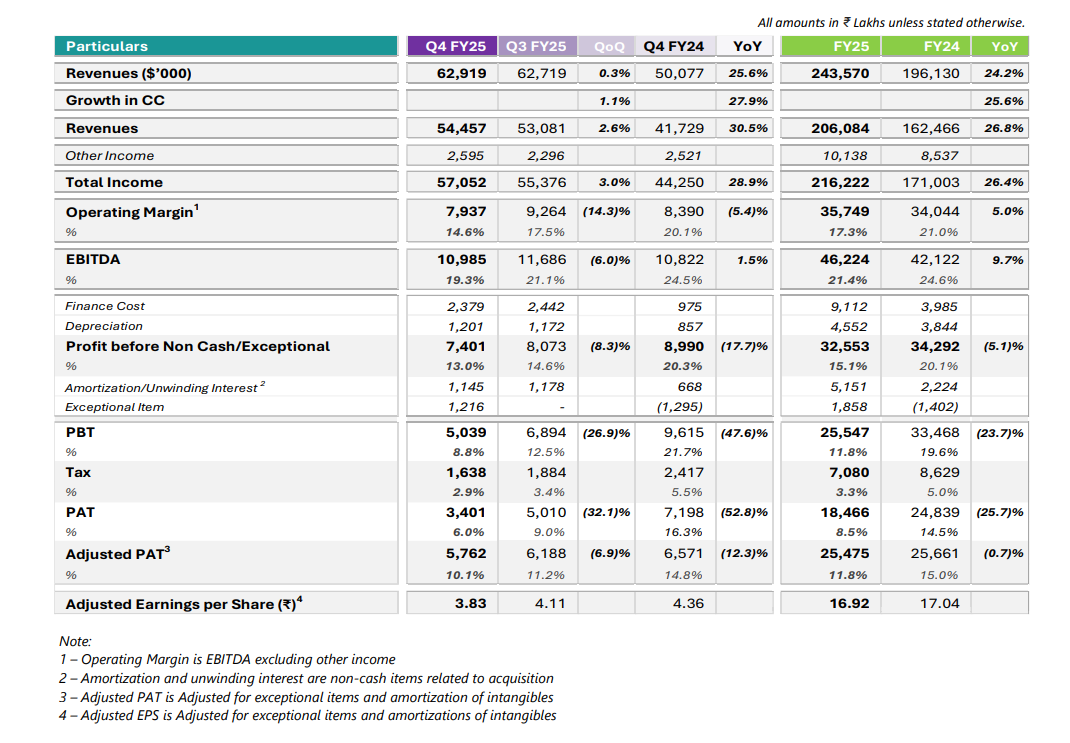1070x743 pixels.
Task: Click the FY25 PAT value '18,466'
Action: pyautogui.click(x=844, y=512)
